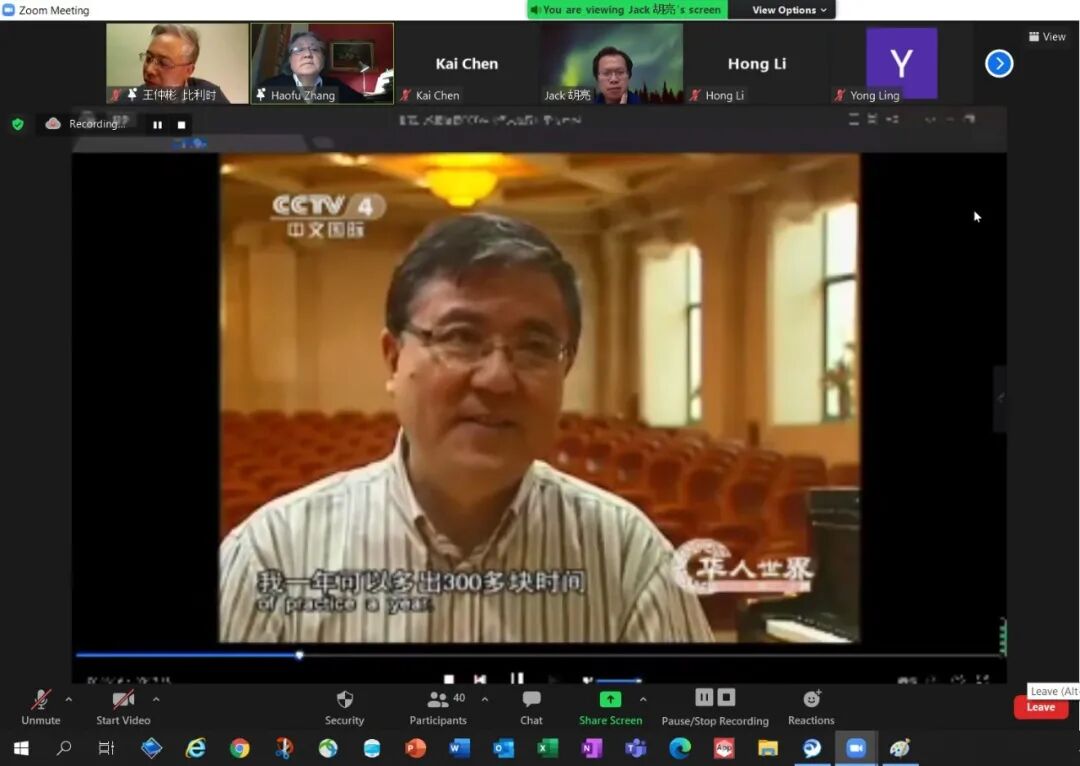Expand video options arrow beside Start Video
Viewport: 1080px width, 766px height.
tap(156, 699)
